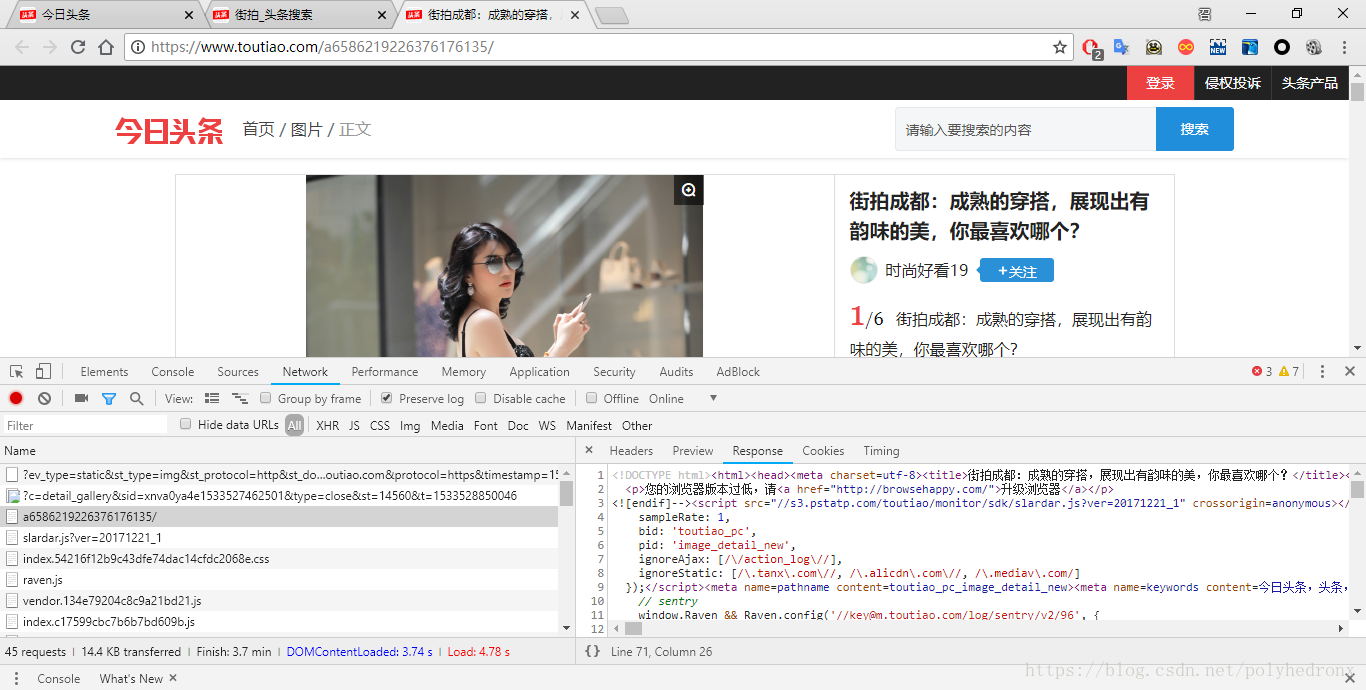Click the URL address bar
The height and width of the screenshot is (690, 1366).
(x=597, y=47)
